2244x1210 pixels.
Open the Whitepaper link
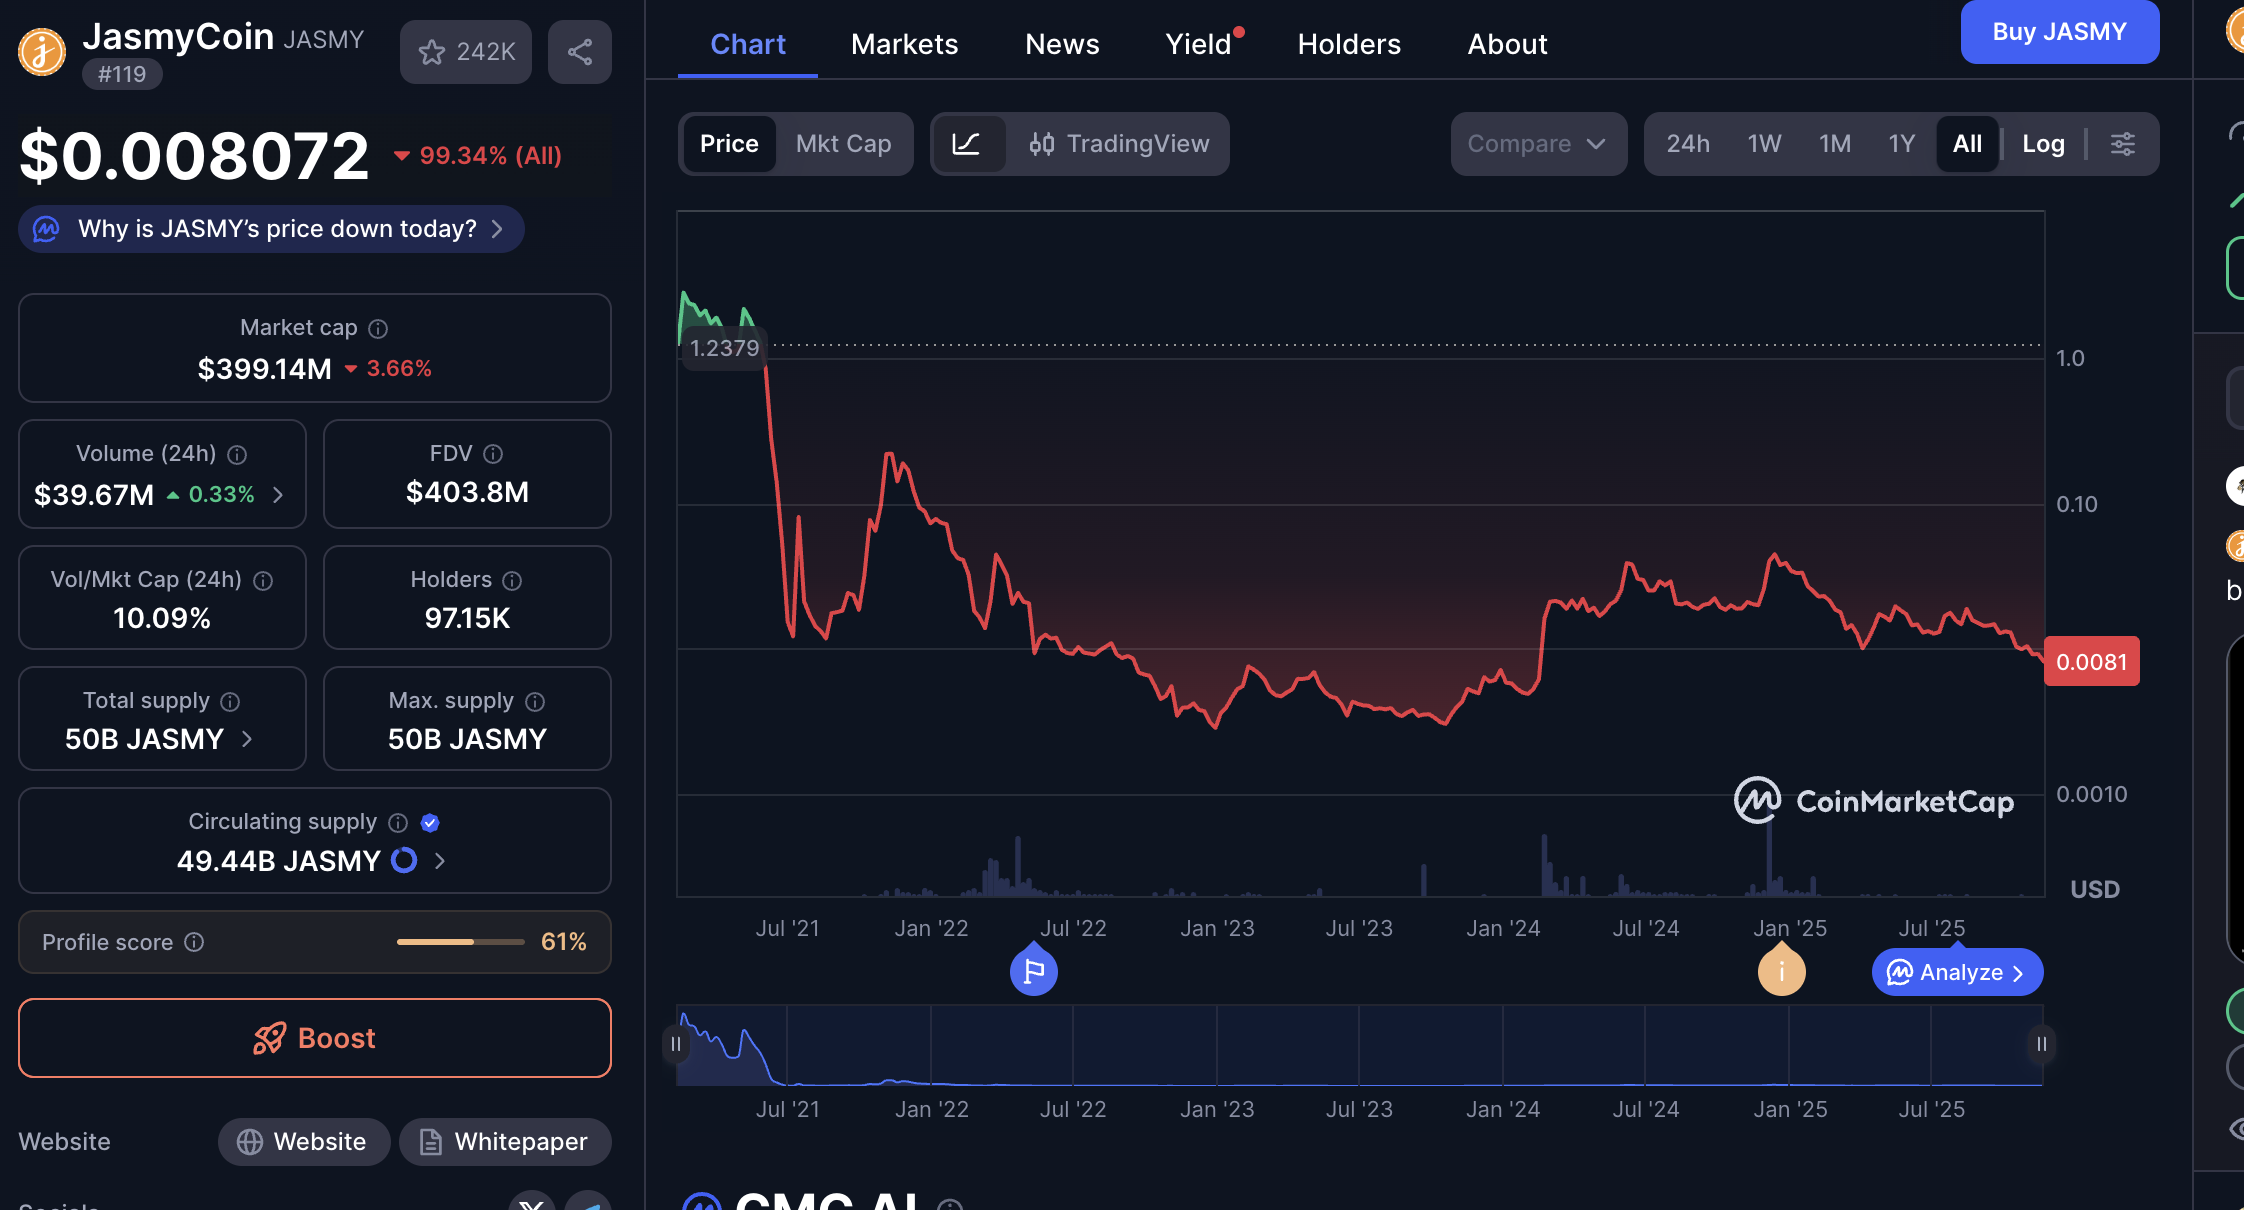pyautogui.click(x=505, y=1142)
